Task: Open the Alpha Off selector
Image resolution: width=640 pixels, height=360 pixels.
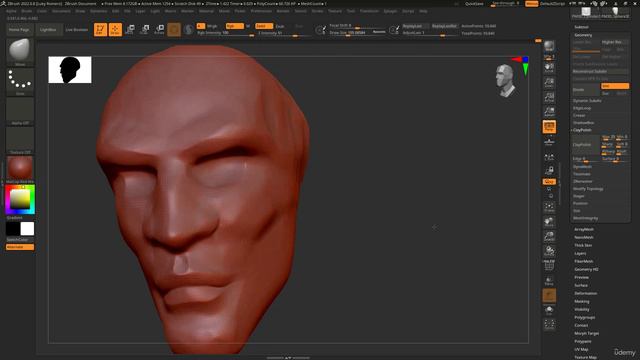Action: tap(20, 111)
